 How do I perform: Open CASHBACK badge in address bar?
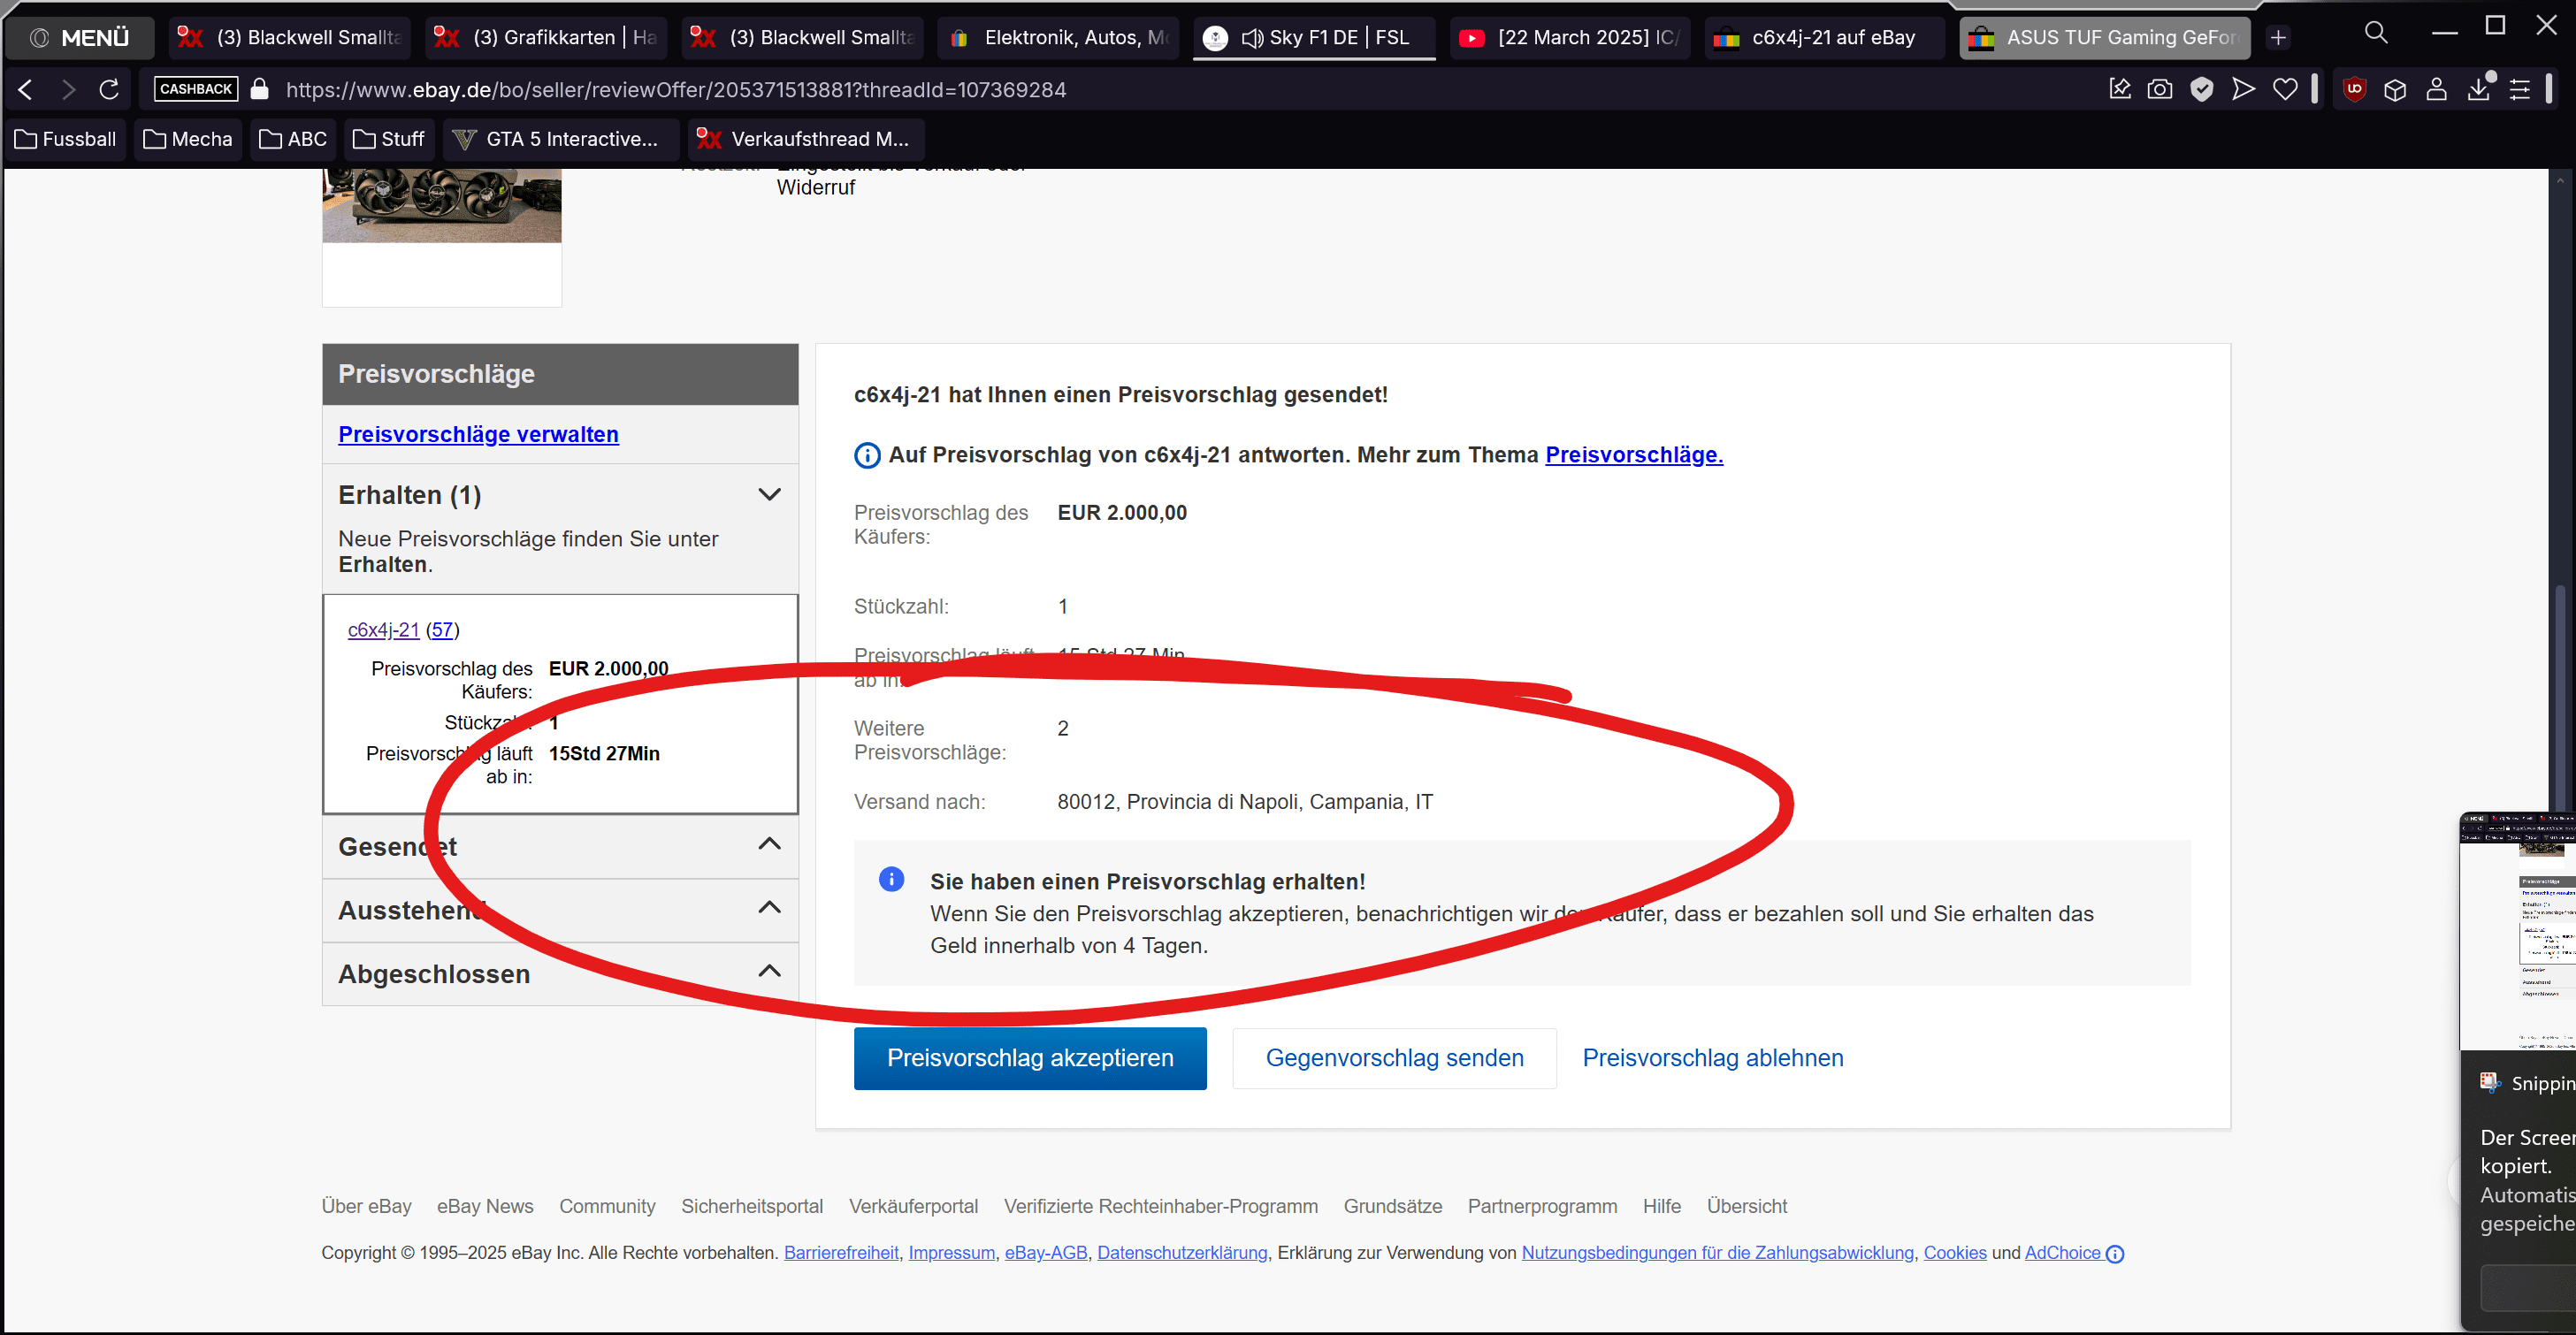[196, 90]
